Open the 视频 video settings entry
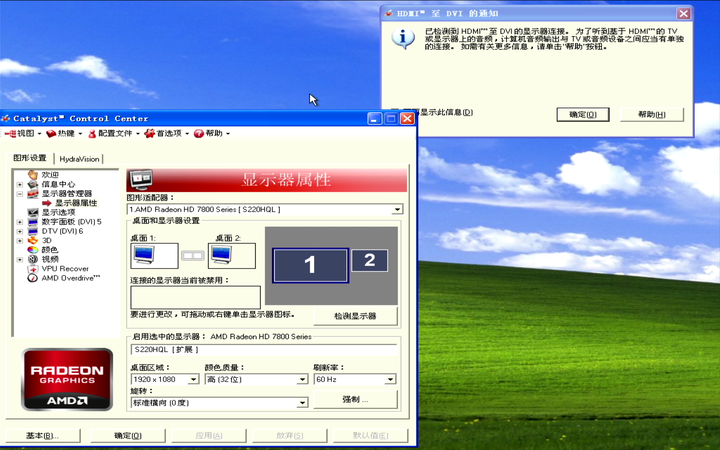This screenshot has height=450, width=720. point(50,259)
